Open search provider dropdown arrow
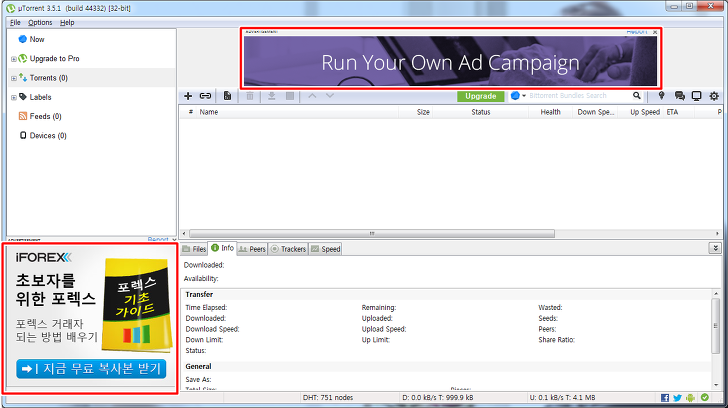Viewport: 728px width, 408px height. pos(524,96)
